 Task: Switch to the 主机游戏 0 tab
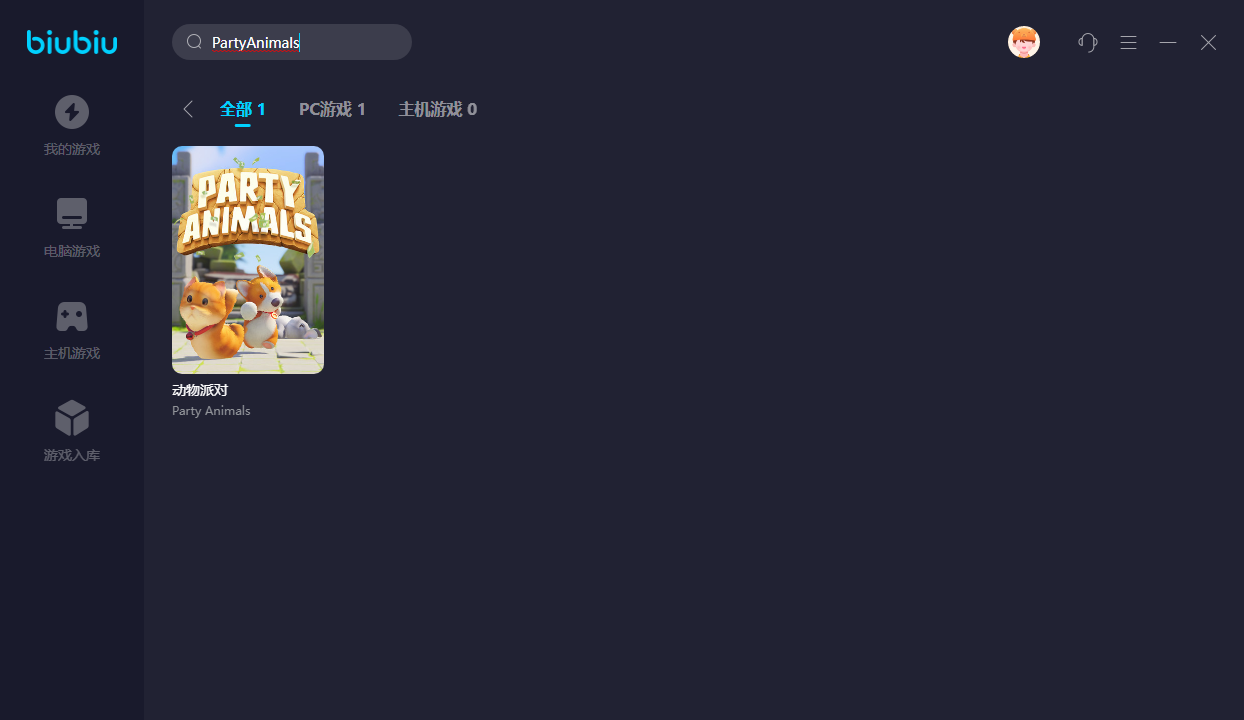click(x=438, y=109)
